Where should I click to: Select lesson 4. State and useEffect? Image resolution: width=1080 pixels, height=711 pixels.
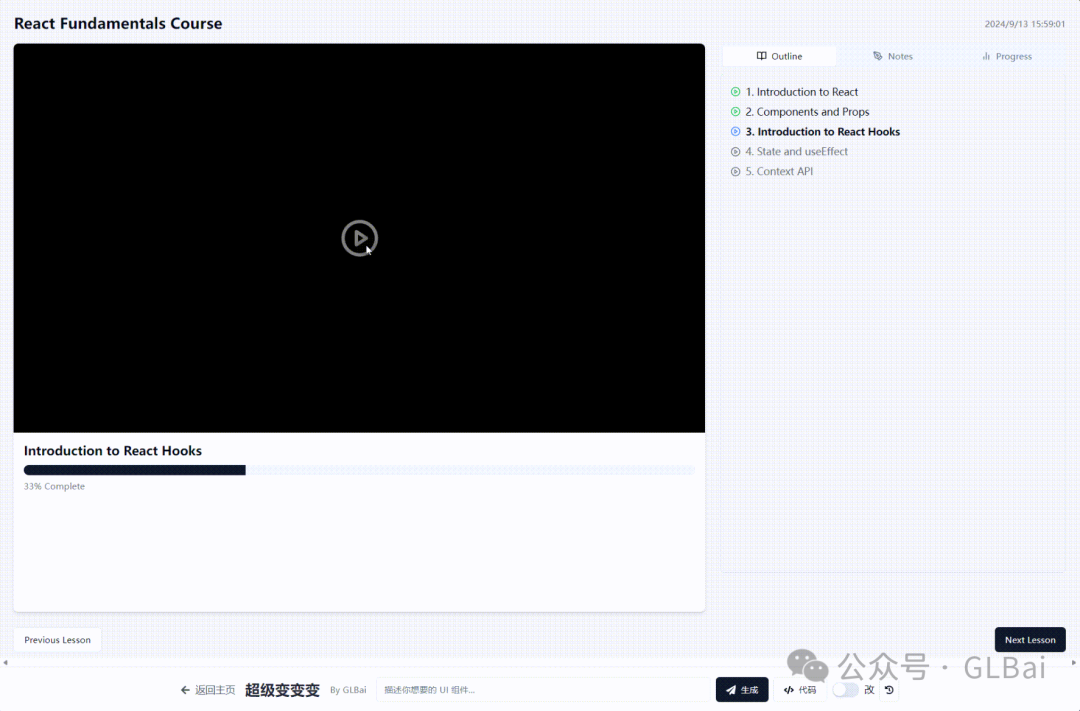(x=796, y=152)
